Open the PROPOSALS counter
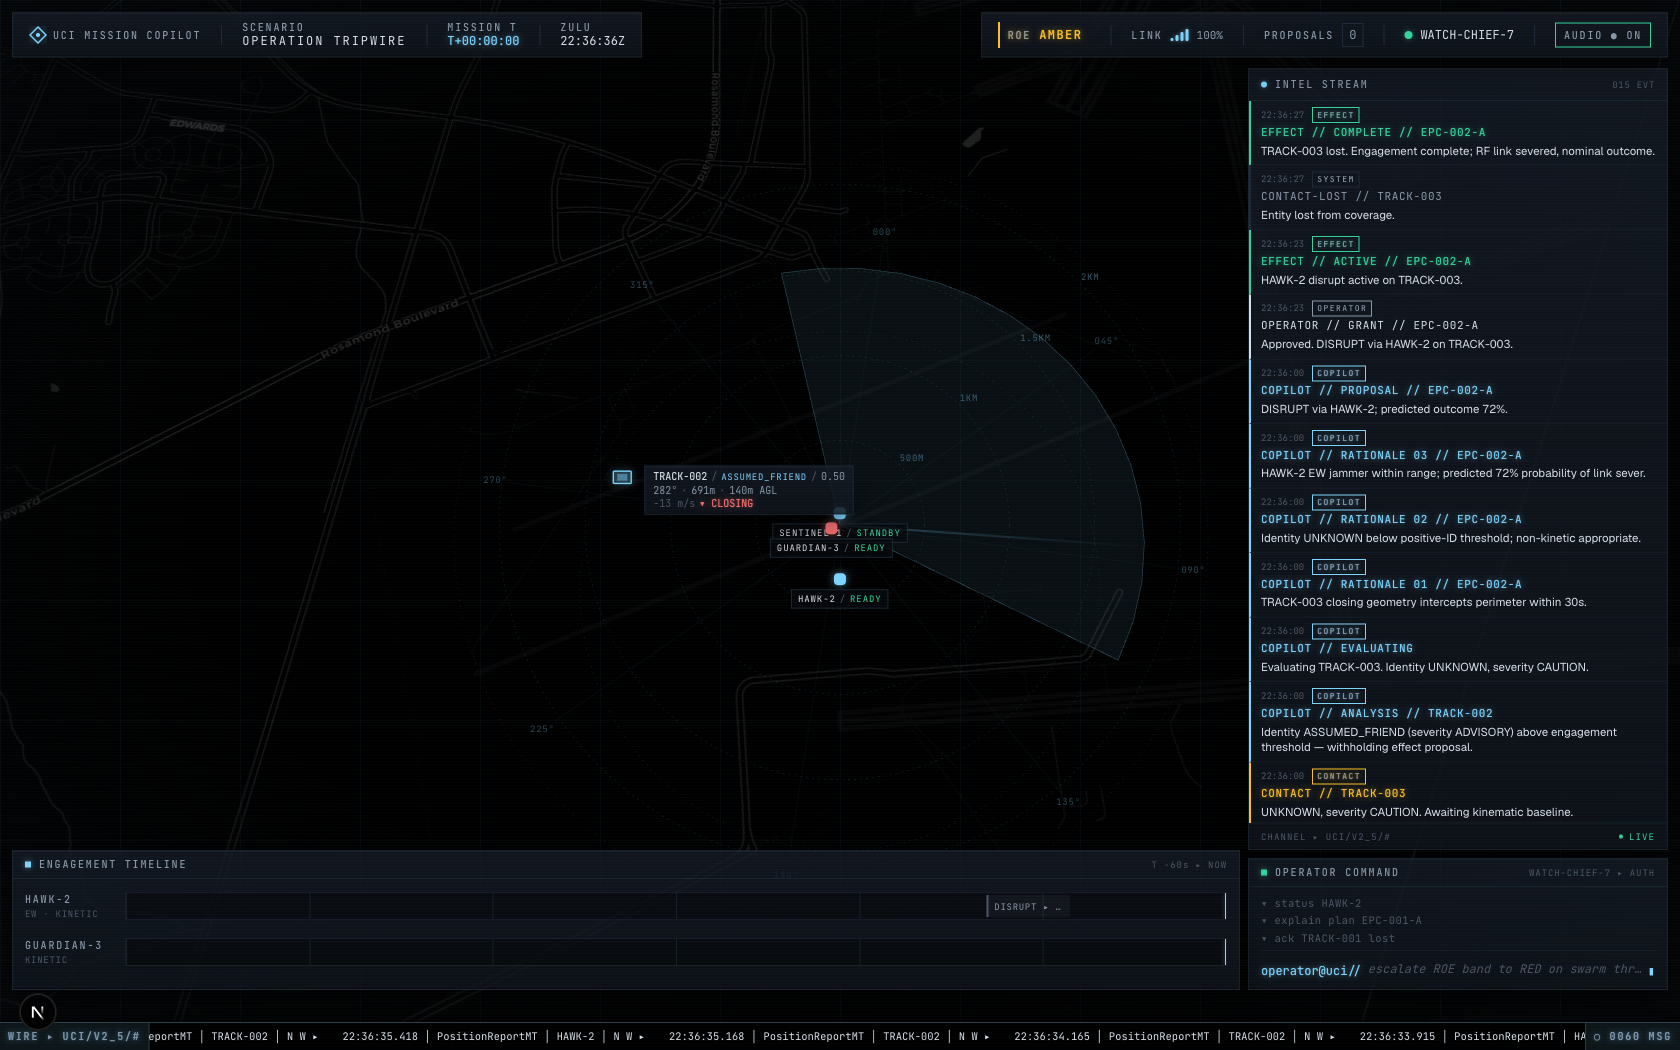Screen dimensions: 1680x1050 point(1312,35)
